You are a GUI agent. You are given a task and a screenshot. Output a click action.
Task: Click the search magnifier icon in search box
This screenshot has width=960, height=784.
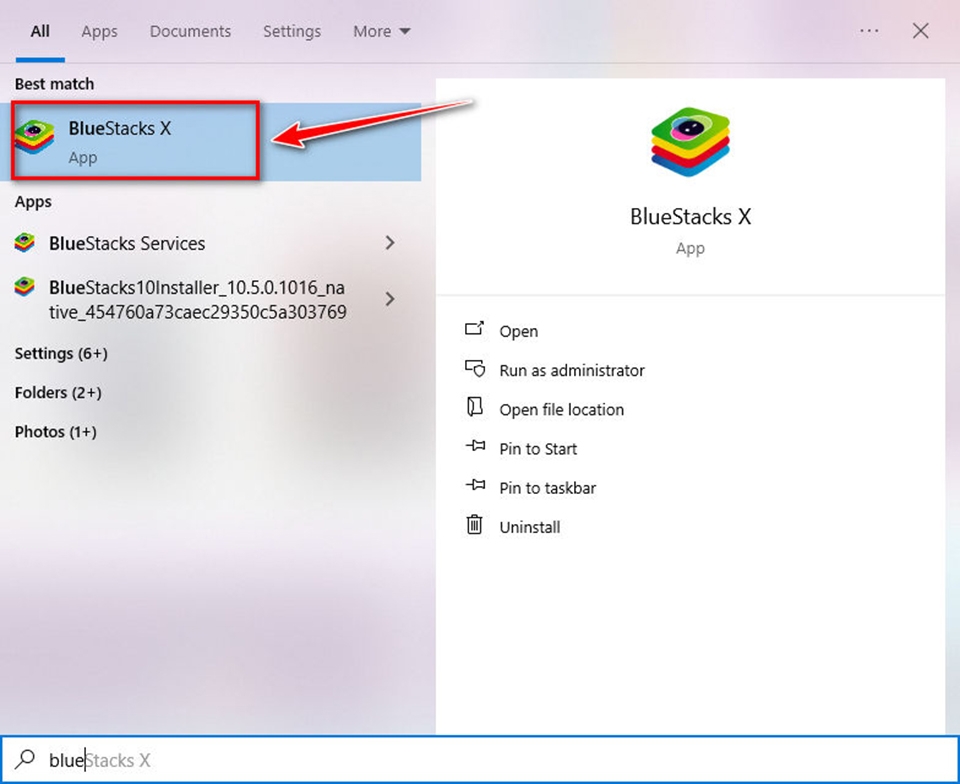(x=25, y=760)
